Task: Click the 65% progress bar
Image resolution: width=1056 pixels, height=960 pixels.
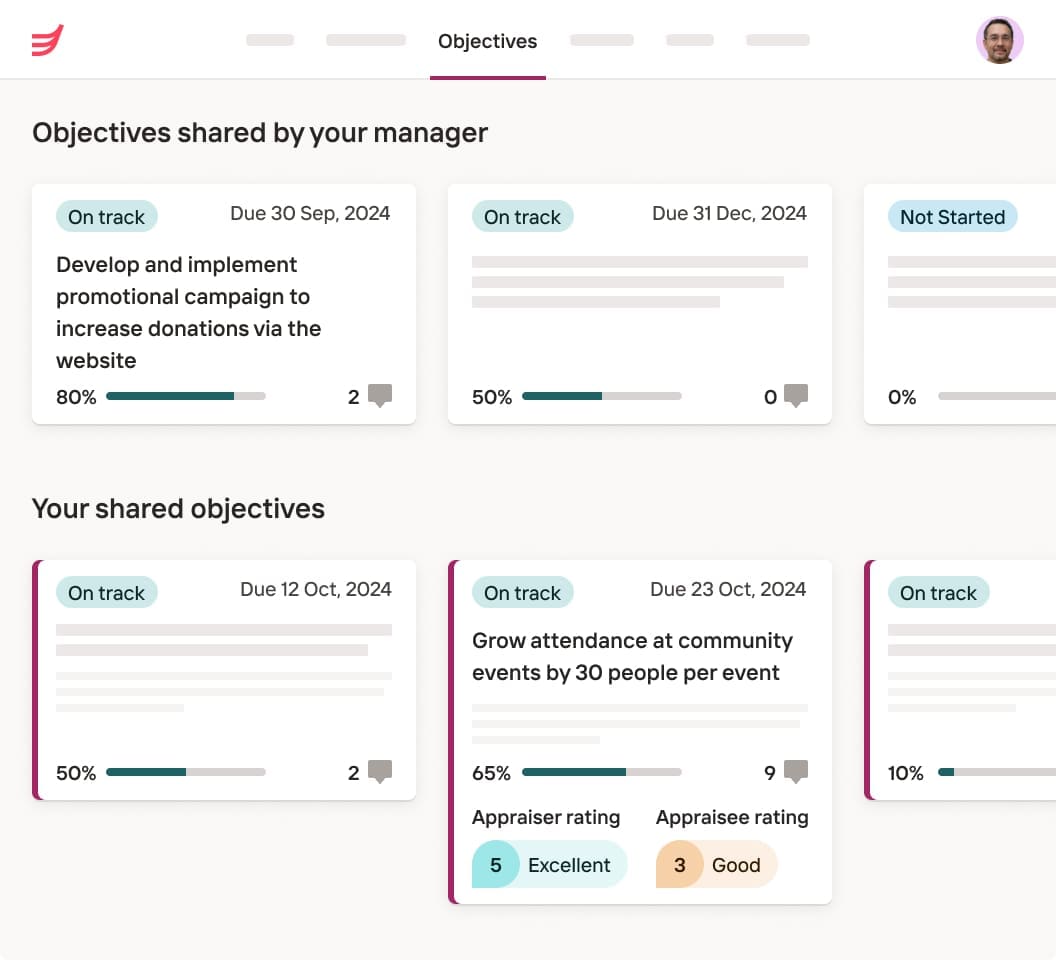Action: point(601,772)
